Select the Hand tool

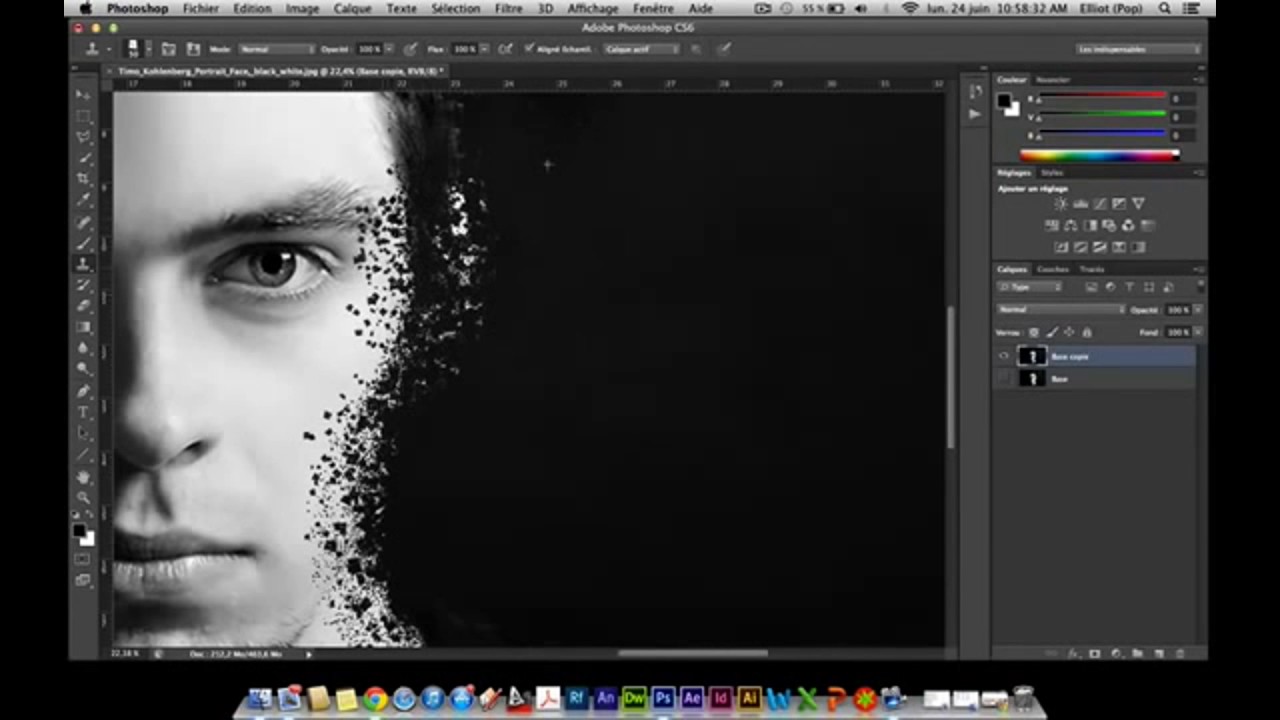point(84,476)
